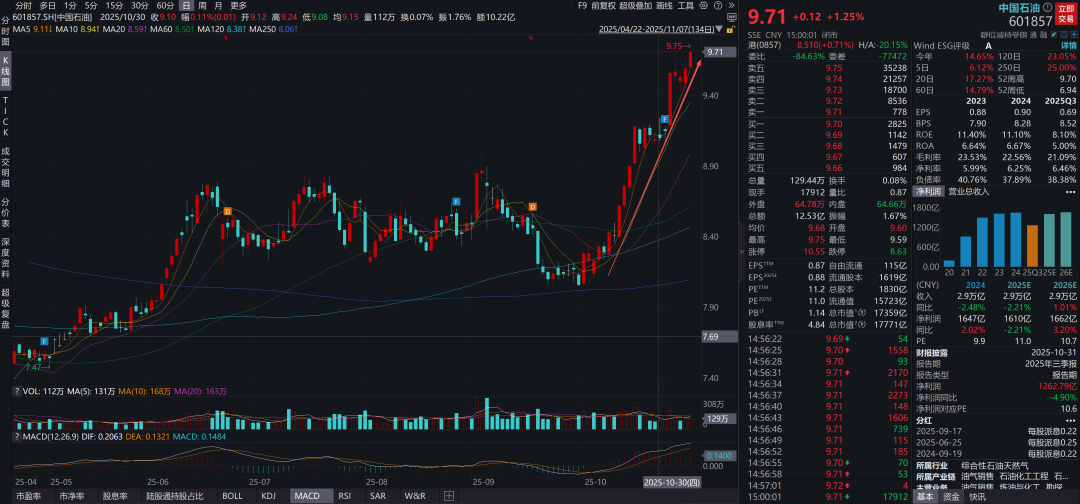The height and width of the screenshot is (504, 1080).
Task: Select the 市净率 indicator tab
Action: click(x=72, y=496)
